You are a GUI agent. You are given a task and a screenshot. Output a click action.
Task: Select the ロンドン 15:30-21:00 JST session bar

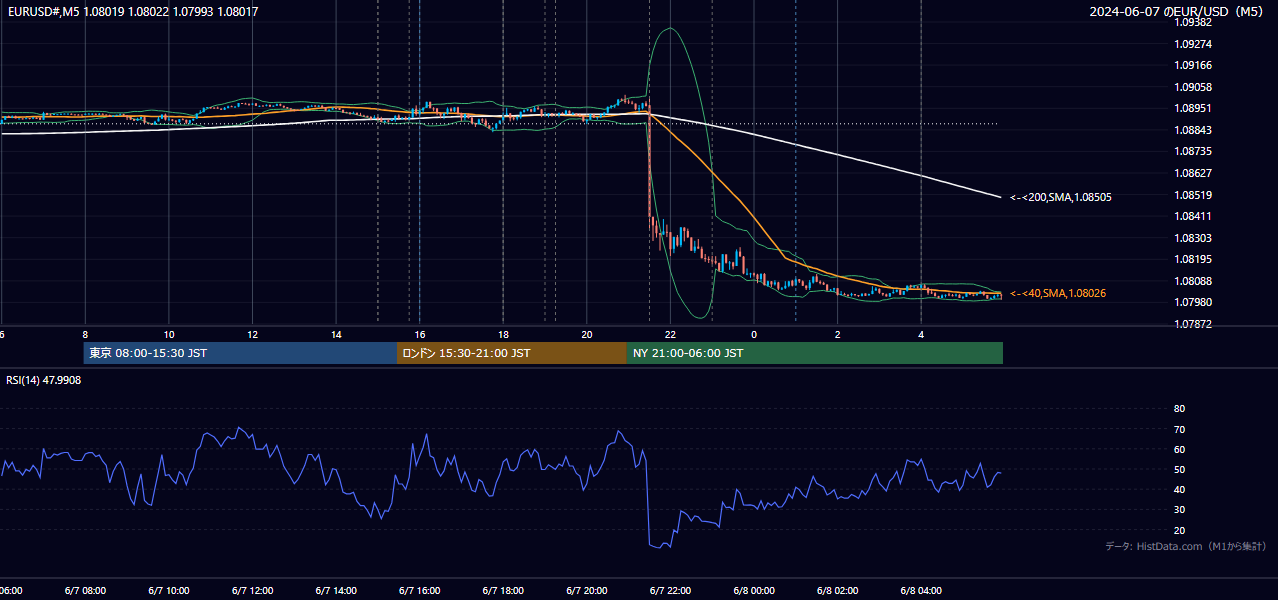click(x=512, y=353)
